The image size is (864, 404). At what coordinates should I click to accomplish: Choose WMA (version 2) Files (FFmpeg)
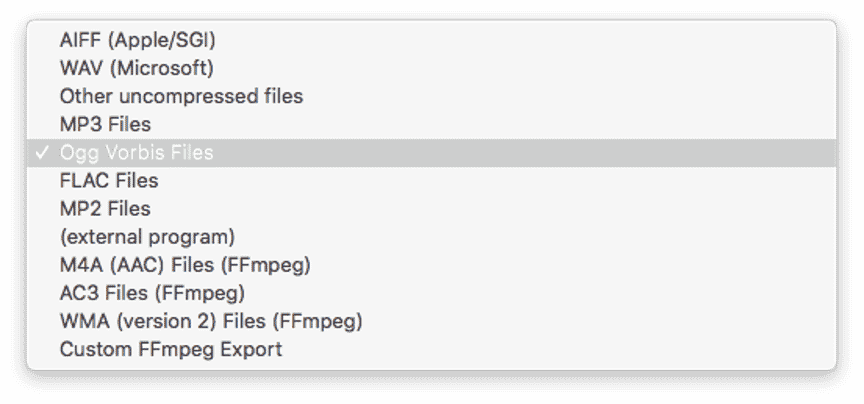coord(211,322)
